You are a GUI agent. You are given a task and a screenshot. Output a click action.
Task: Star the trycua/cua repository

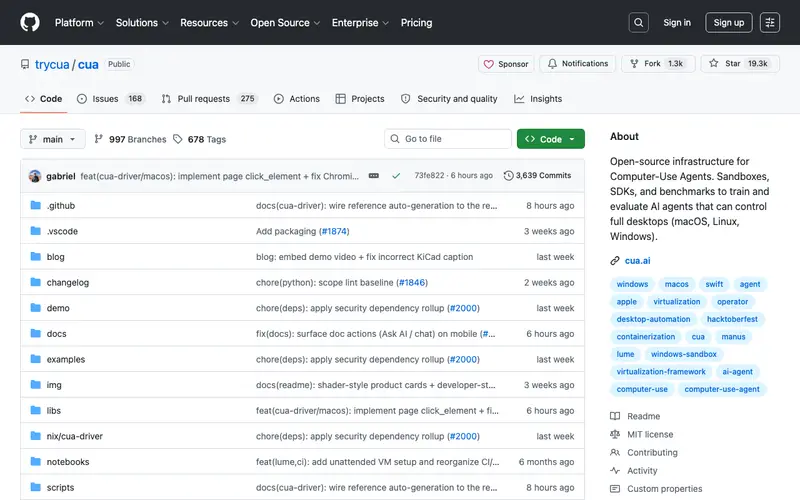740,64
